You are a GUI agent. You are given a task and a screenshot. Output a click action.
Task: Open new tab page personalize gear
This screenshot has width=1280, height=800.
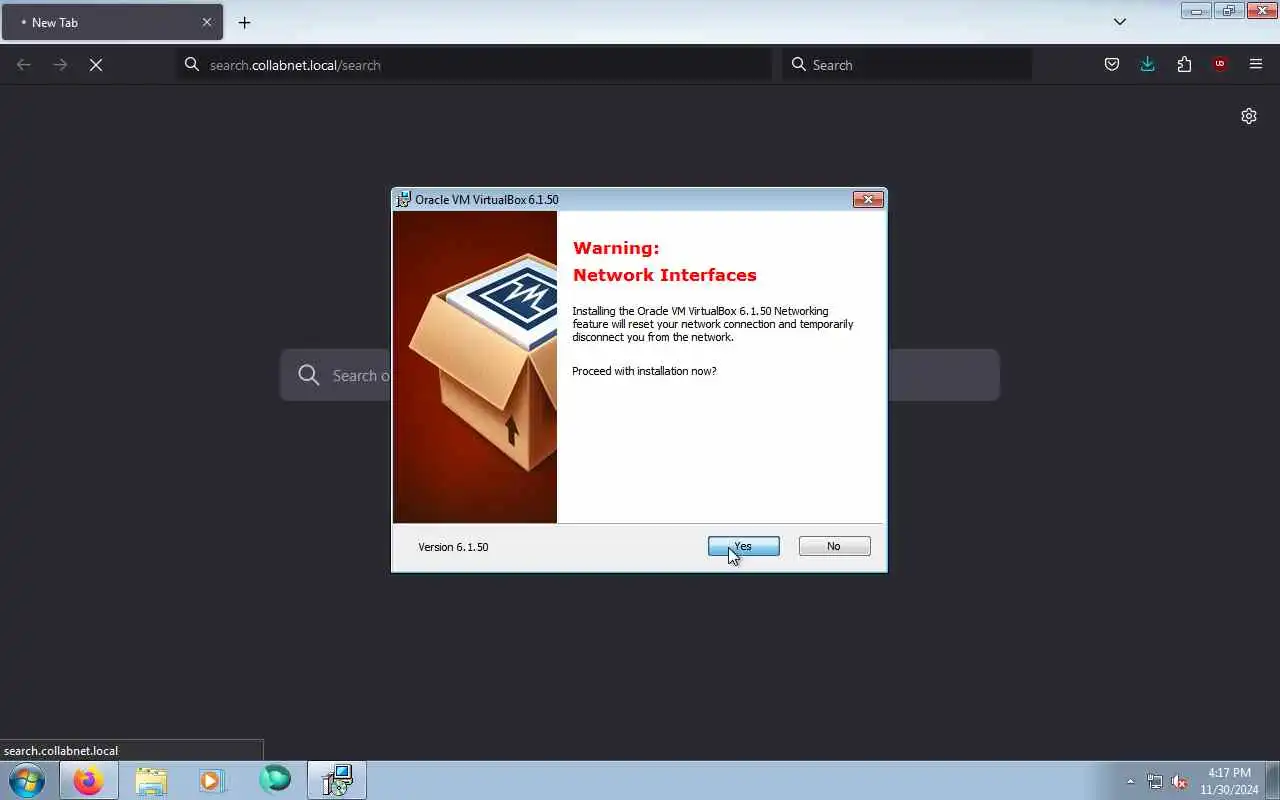[1249, 116]
